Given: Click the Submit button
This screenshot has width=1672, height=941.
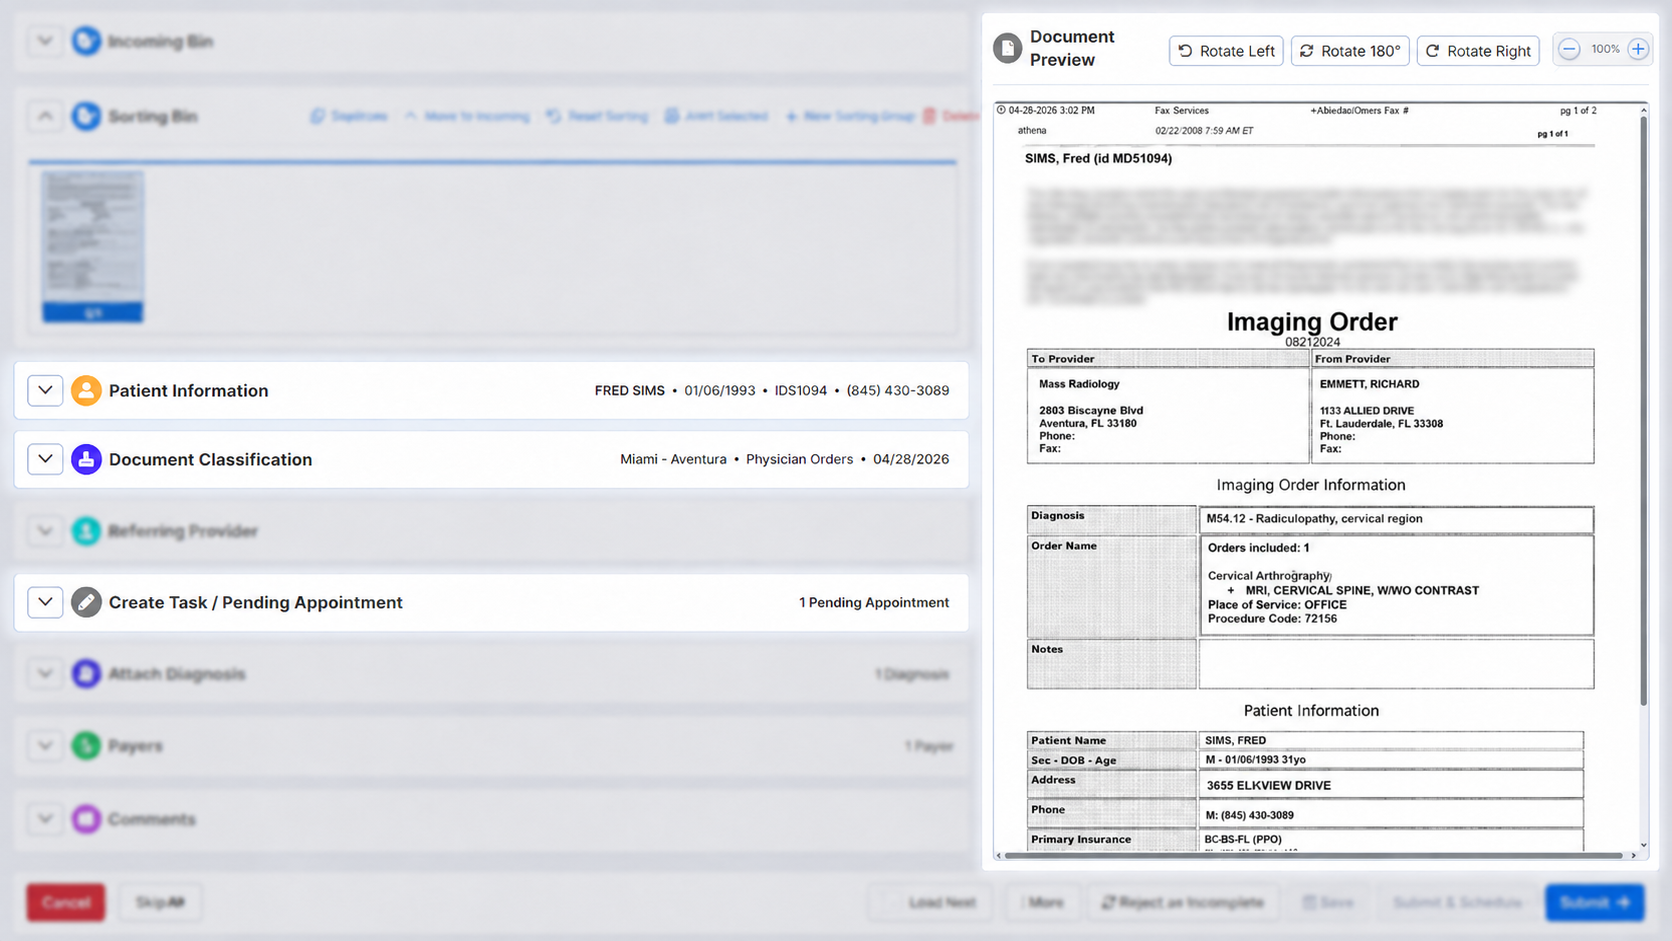Looking at the screenshot, I should (x=1595, y=902).
